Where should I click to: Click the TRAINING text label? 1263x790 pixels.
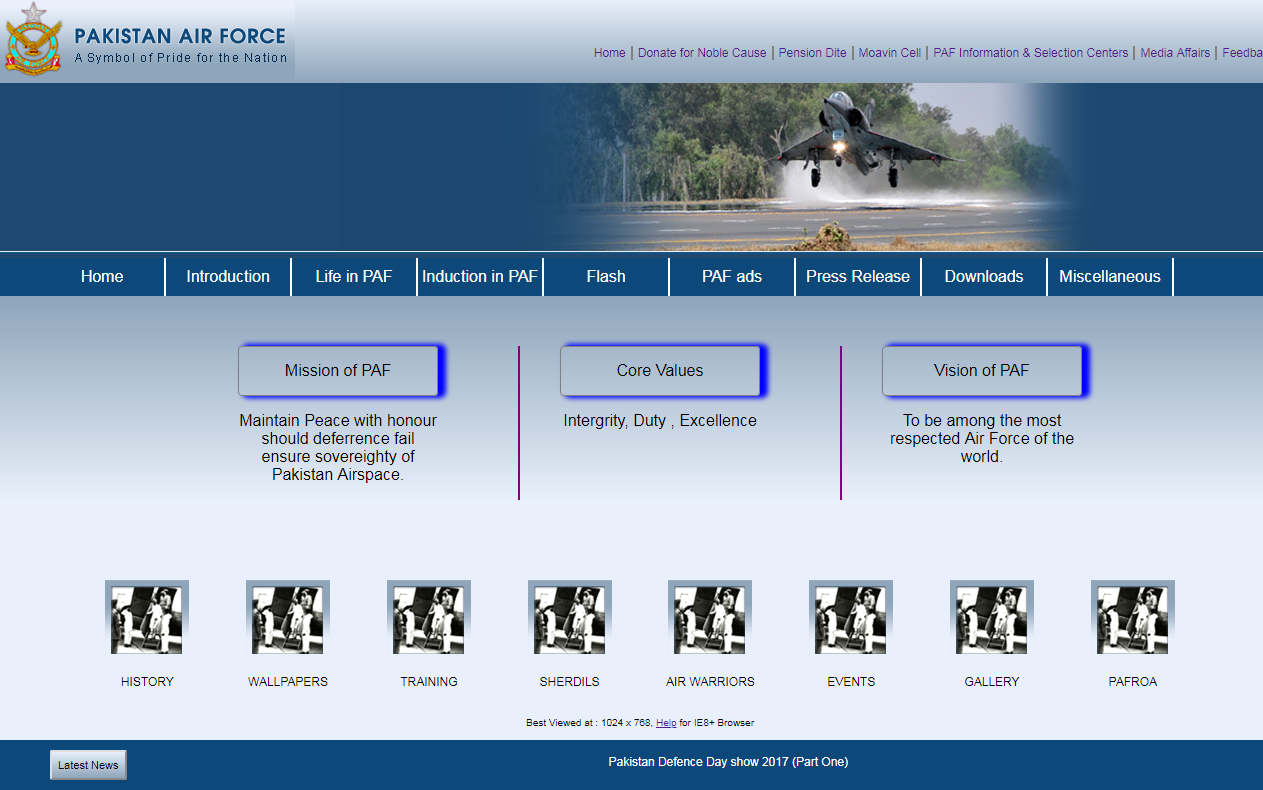pos(429,682)
